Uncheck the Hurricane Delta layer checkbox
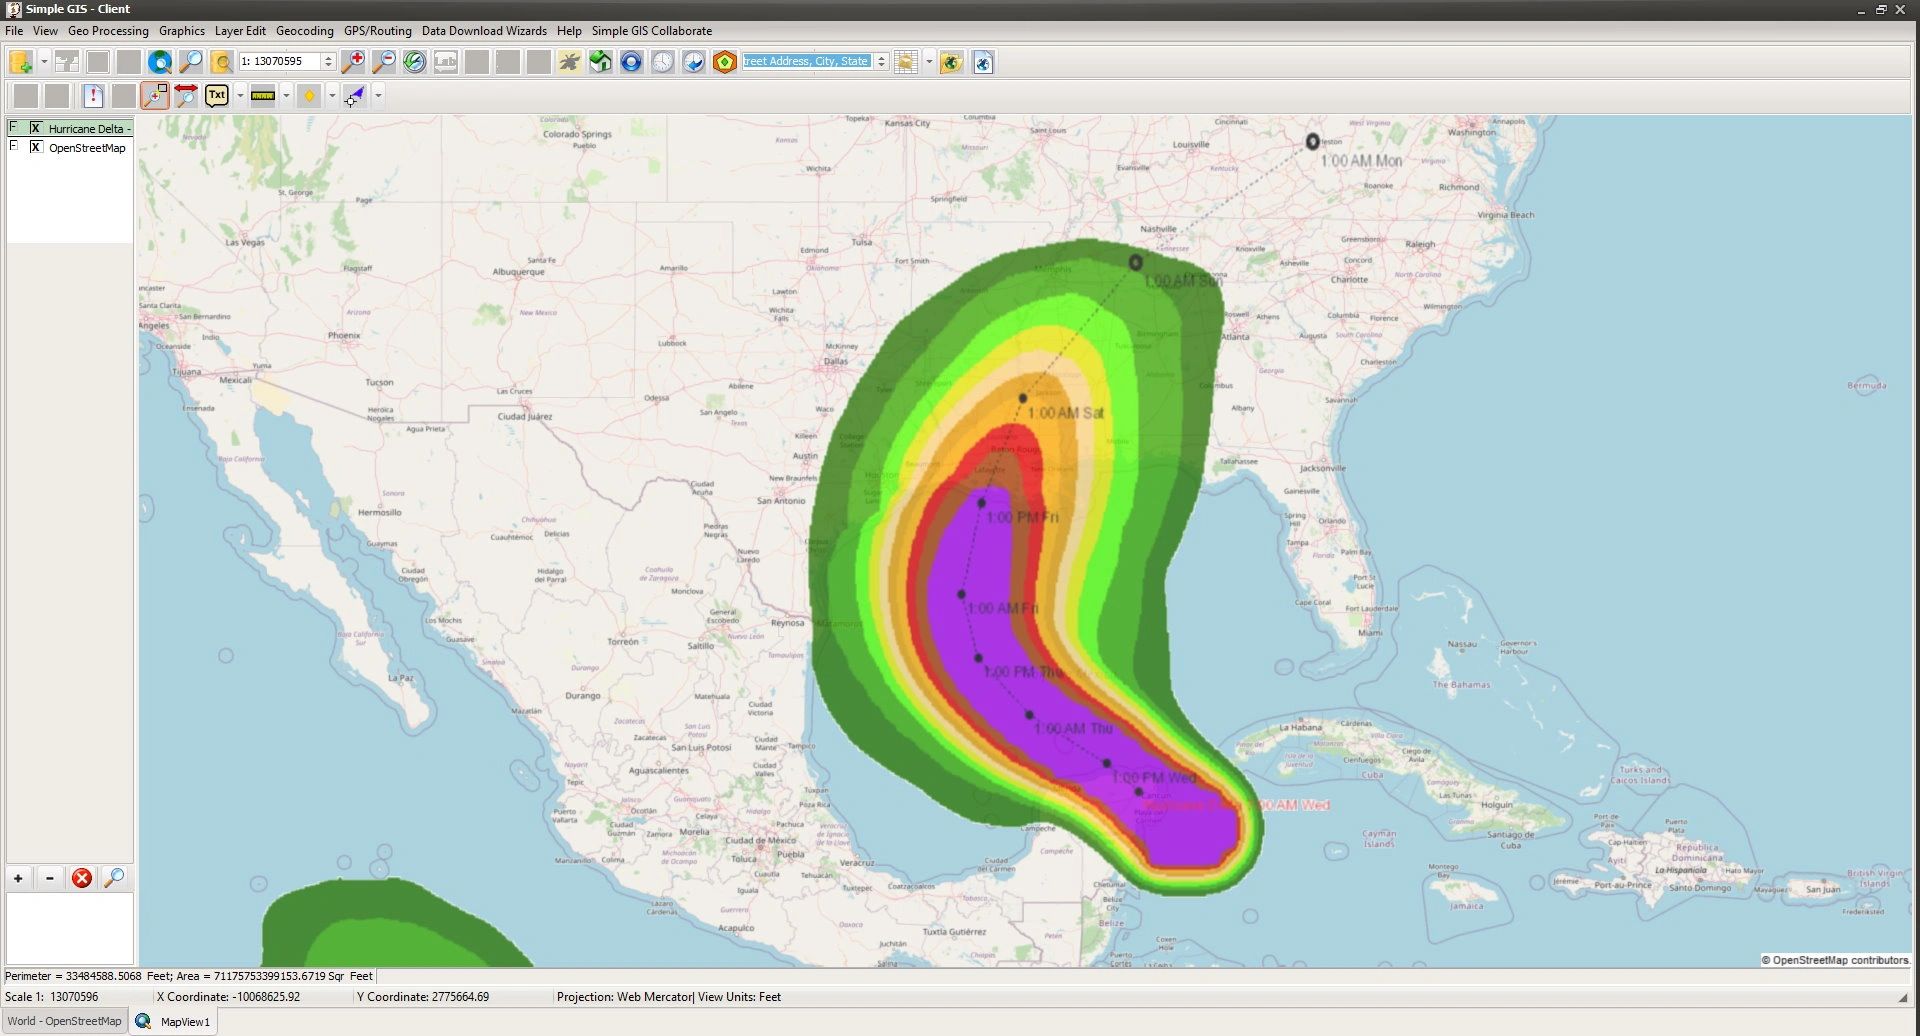The image size is (1920, 1036). [36, 128]
